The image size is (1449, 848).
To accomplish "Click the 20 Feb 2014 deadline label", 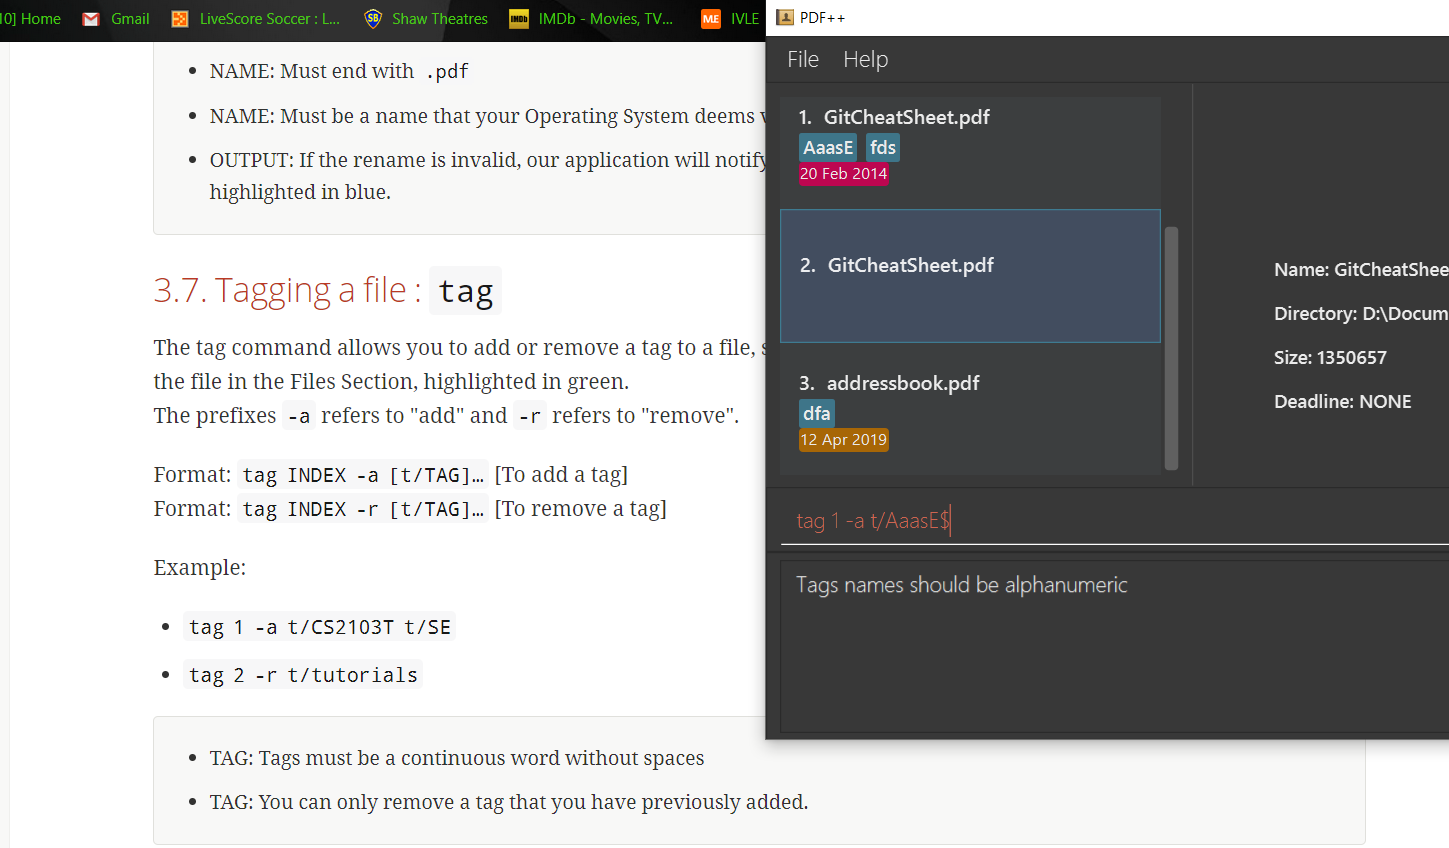I will [x=844, y=174].
